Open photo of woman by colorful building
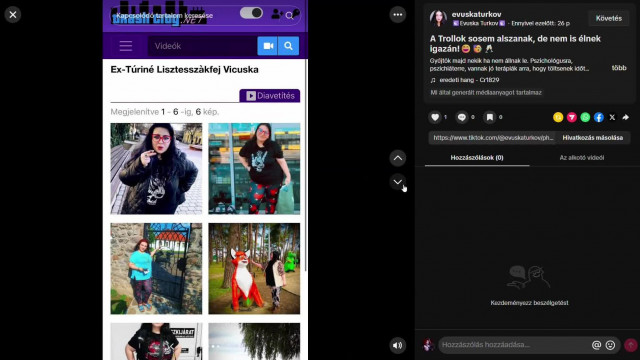 [254, 169]
